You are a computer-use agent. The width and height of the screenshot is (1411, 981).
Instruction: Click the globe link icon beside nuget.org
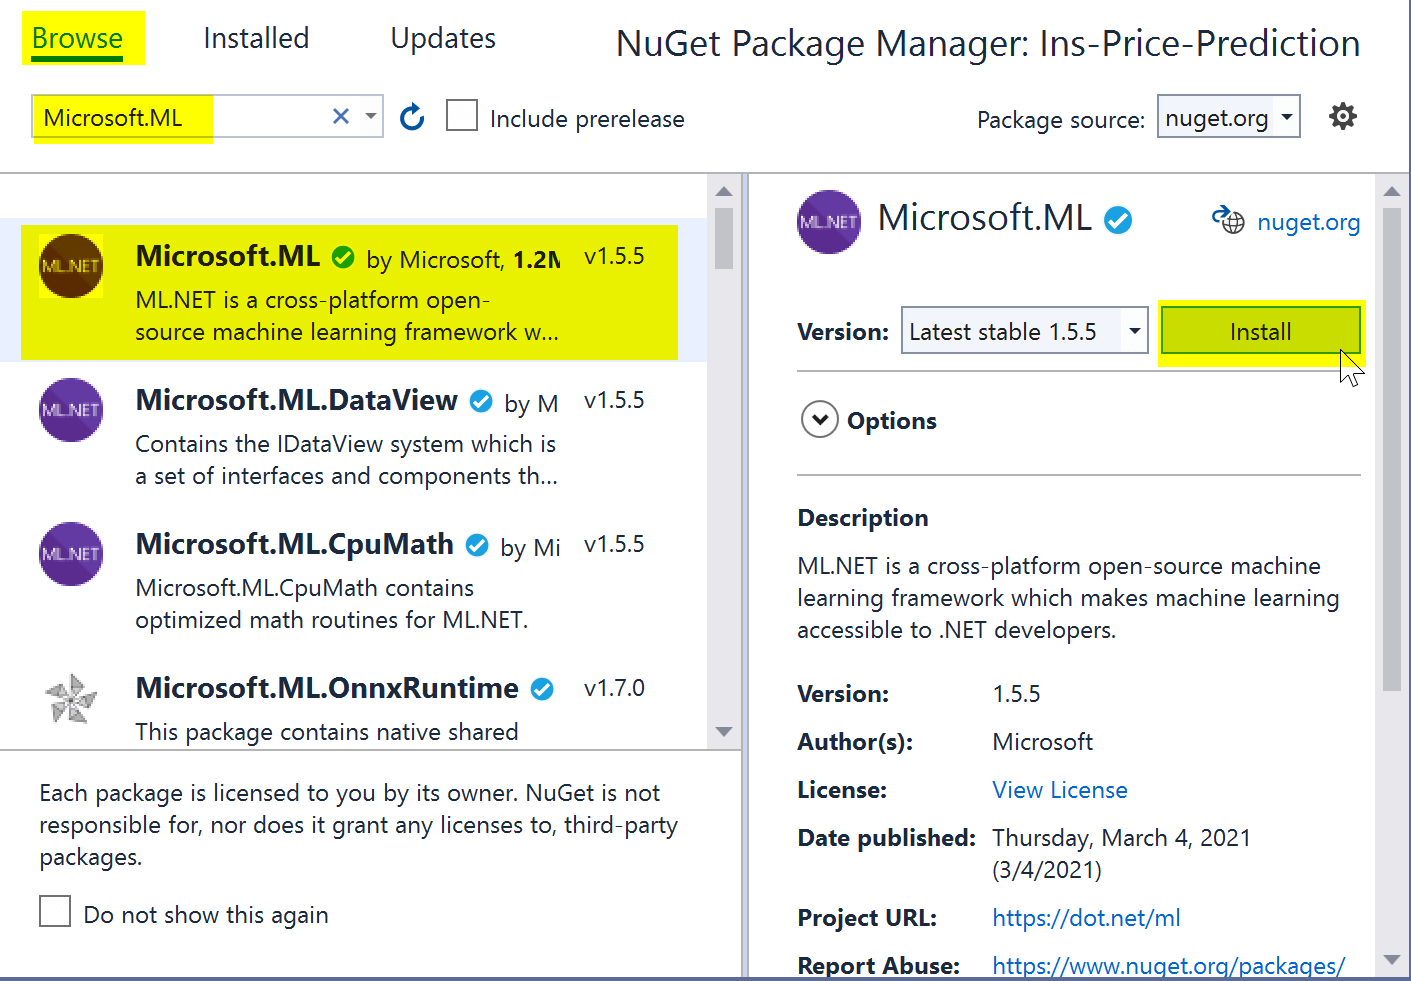point(1228,220)
